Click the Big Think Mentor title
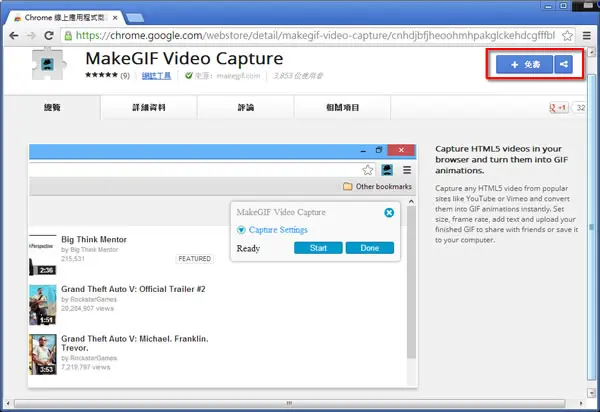Viewport: 600px width, 412px height. [x=94, y=239]
